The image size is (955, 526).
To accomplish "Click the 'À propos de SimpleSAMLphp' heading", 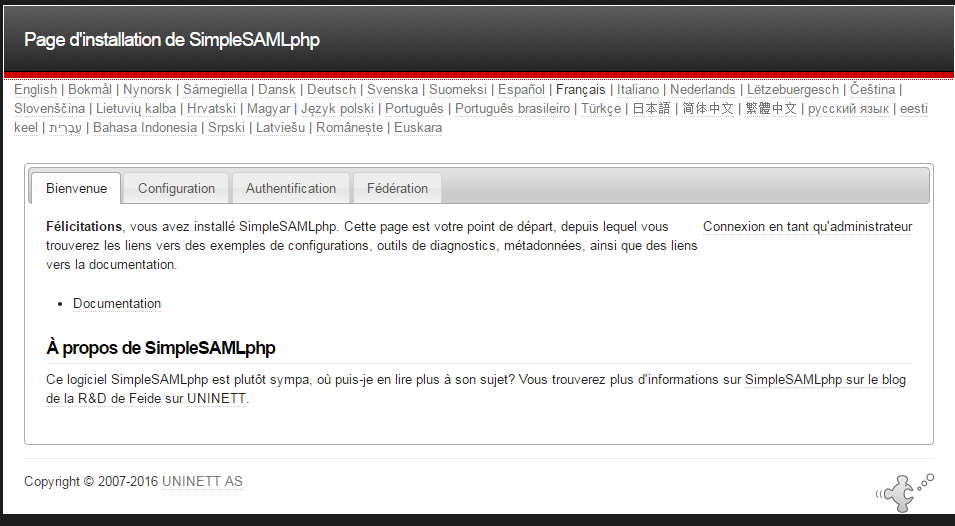I will click(161, 348).
